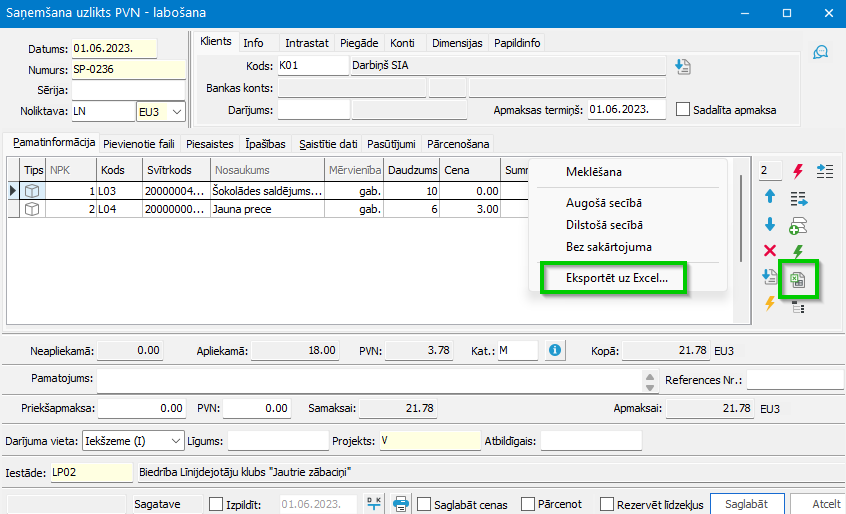Click the Saglabāt button
Viewport: 846px width, 514px height.
coord(747,504)
